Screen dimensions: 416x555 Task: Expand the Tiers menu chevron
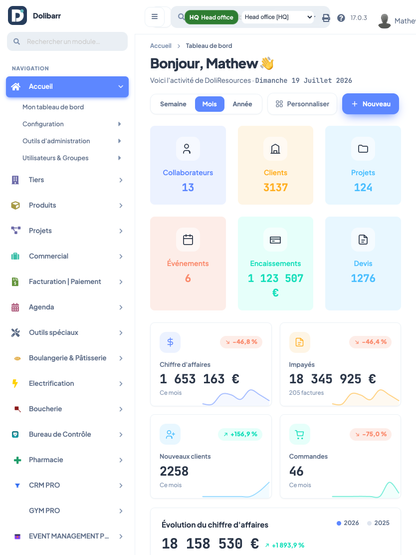click(121, 180)
